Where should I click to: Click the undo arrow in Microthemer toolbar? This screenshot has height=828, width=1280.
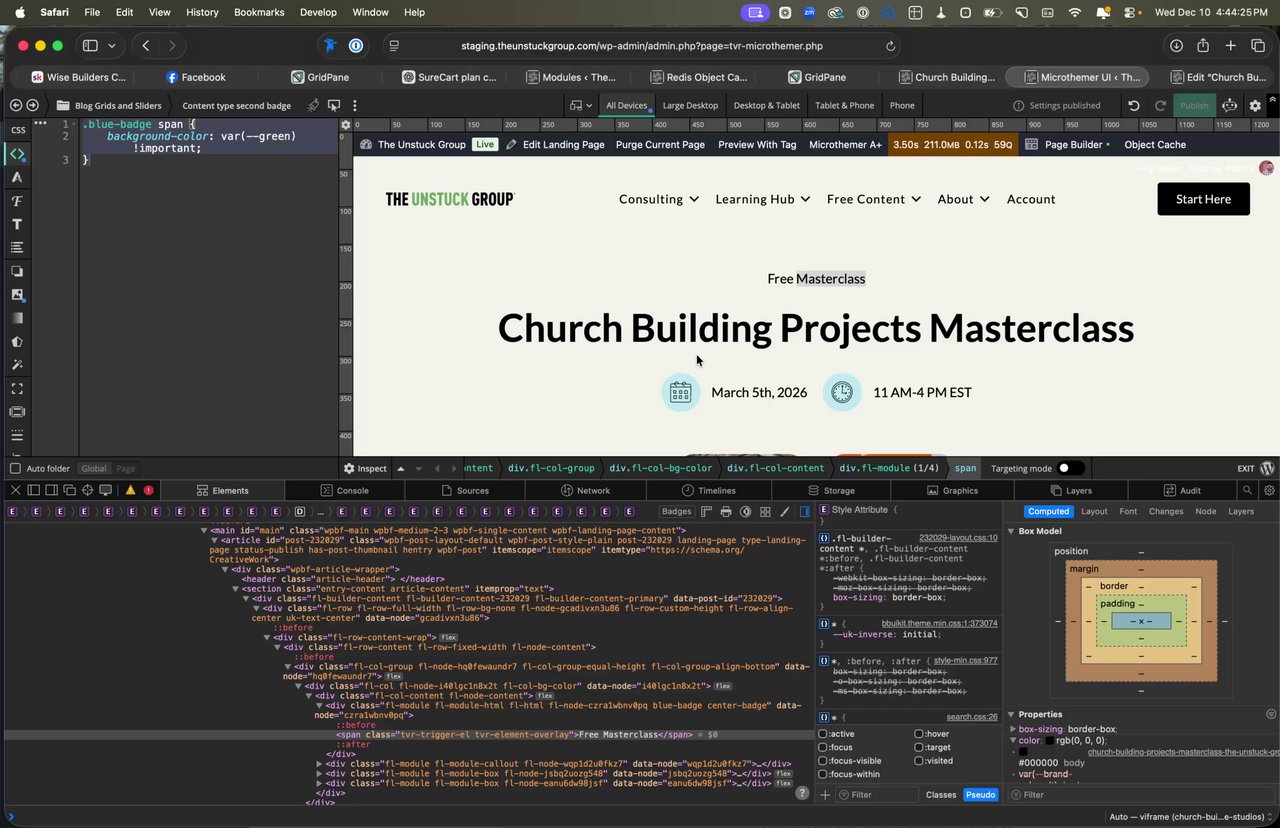click(1133, 105)
